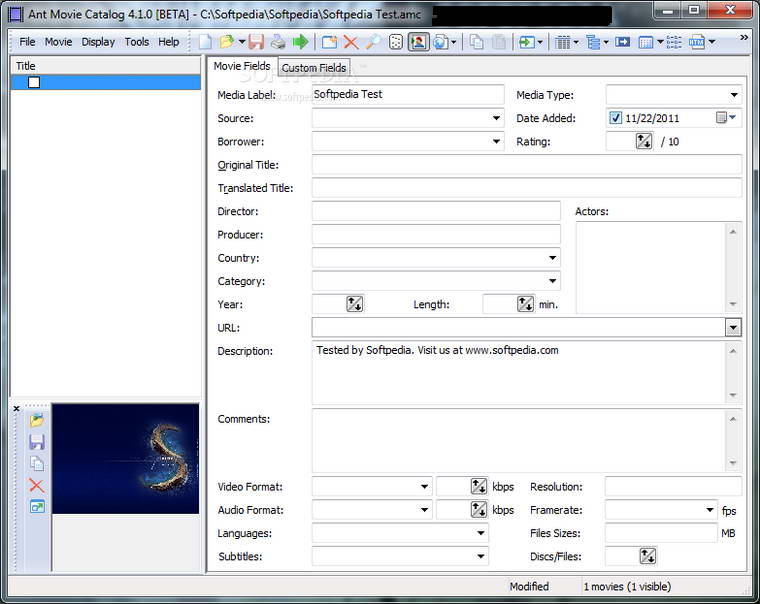This screenshot has width=760, height=604.
Task: Tick the checkbox in the movie list row
Action: (x=34, y=82)
